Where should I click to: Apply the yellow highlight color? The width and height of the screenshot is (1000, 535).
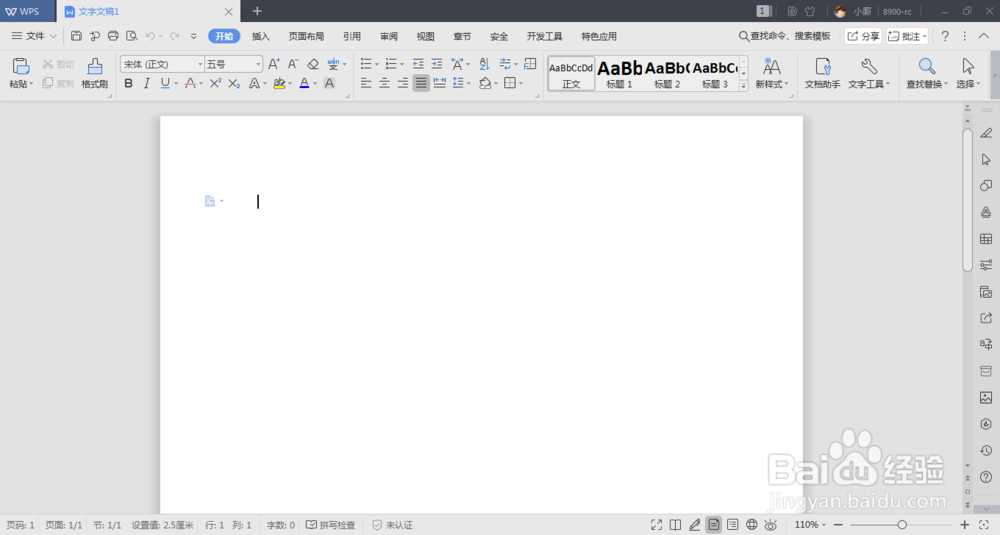tap(279, 84)
